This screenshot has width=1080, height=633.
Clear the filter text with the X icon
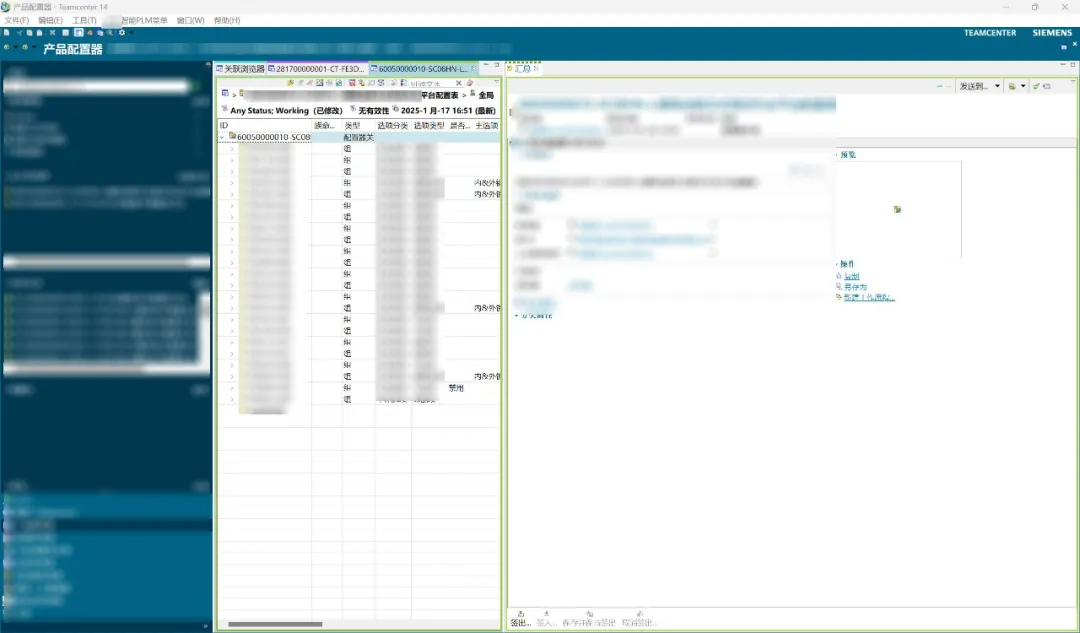[459, 83]
